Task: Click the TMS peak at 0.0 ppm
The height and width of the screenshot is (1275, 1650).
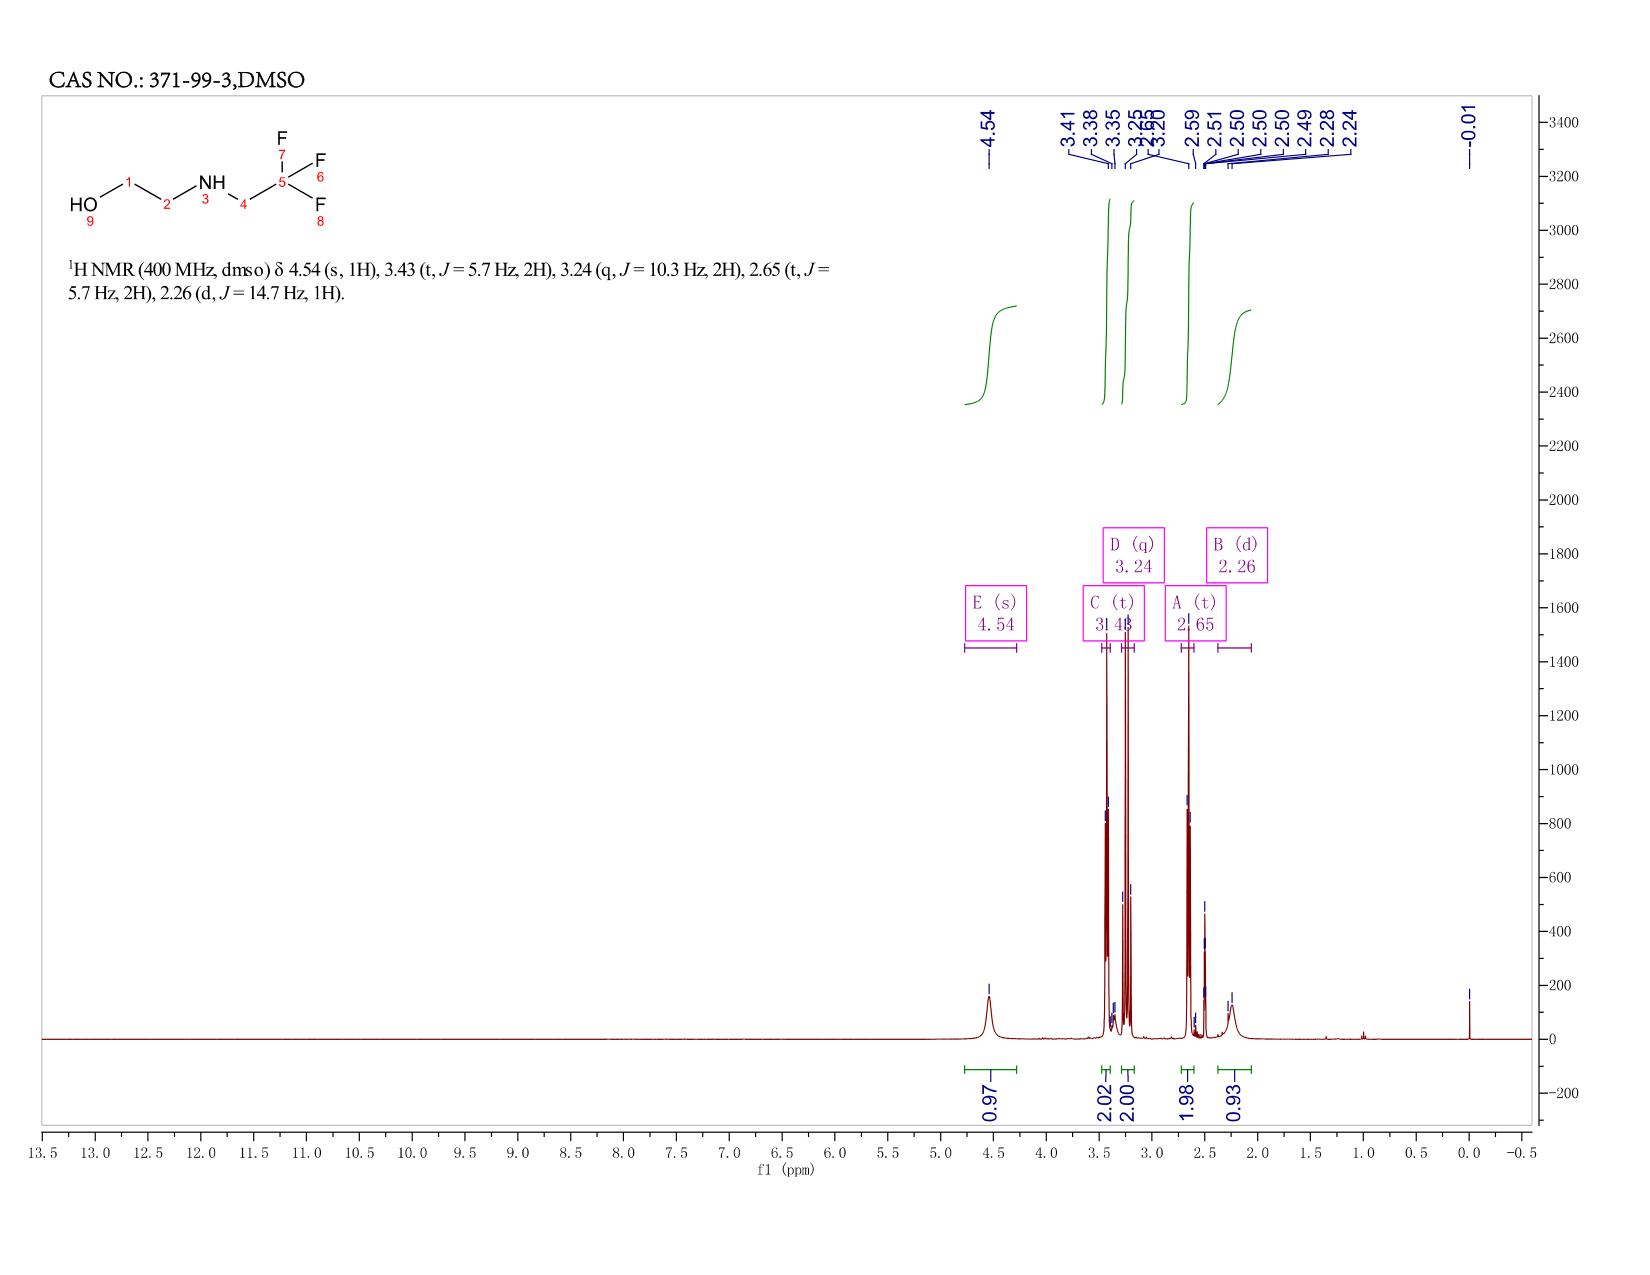Action: pyautogui.click(x=1469, y=1017)
